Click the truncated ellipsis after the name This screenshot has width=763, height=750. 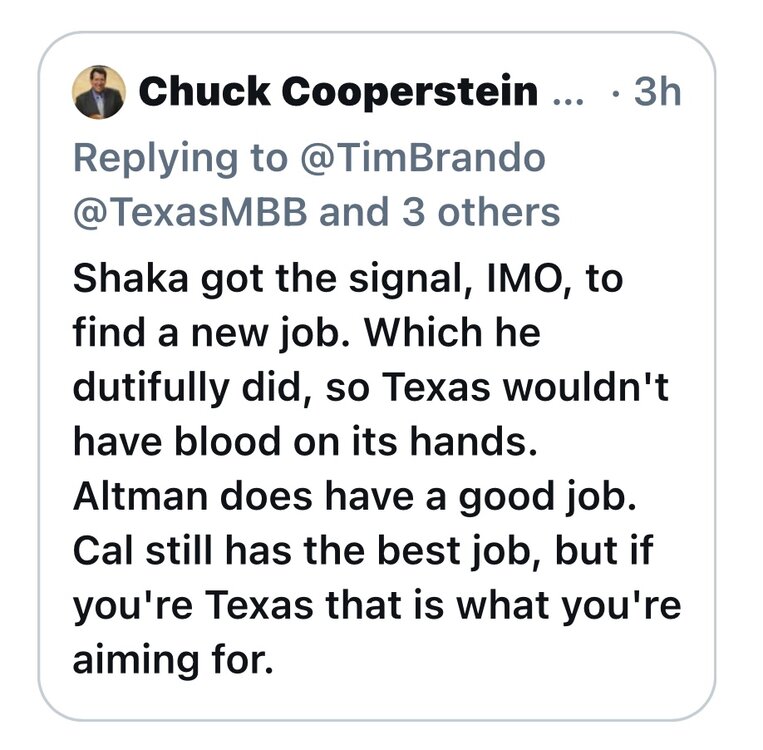tap(566, 95)
